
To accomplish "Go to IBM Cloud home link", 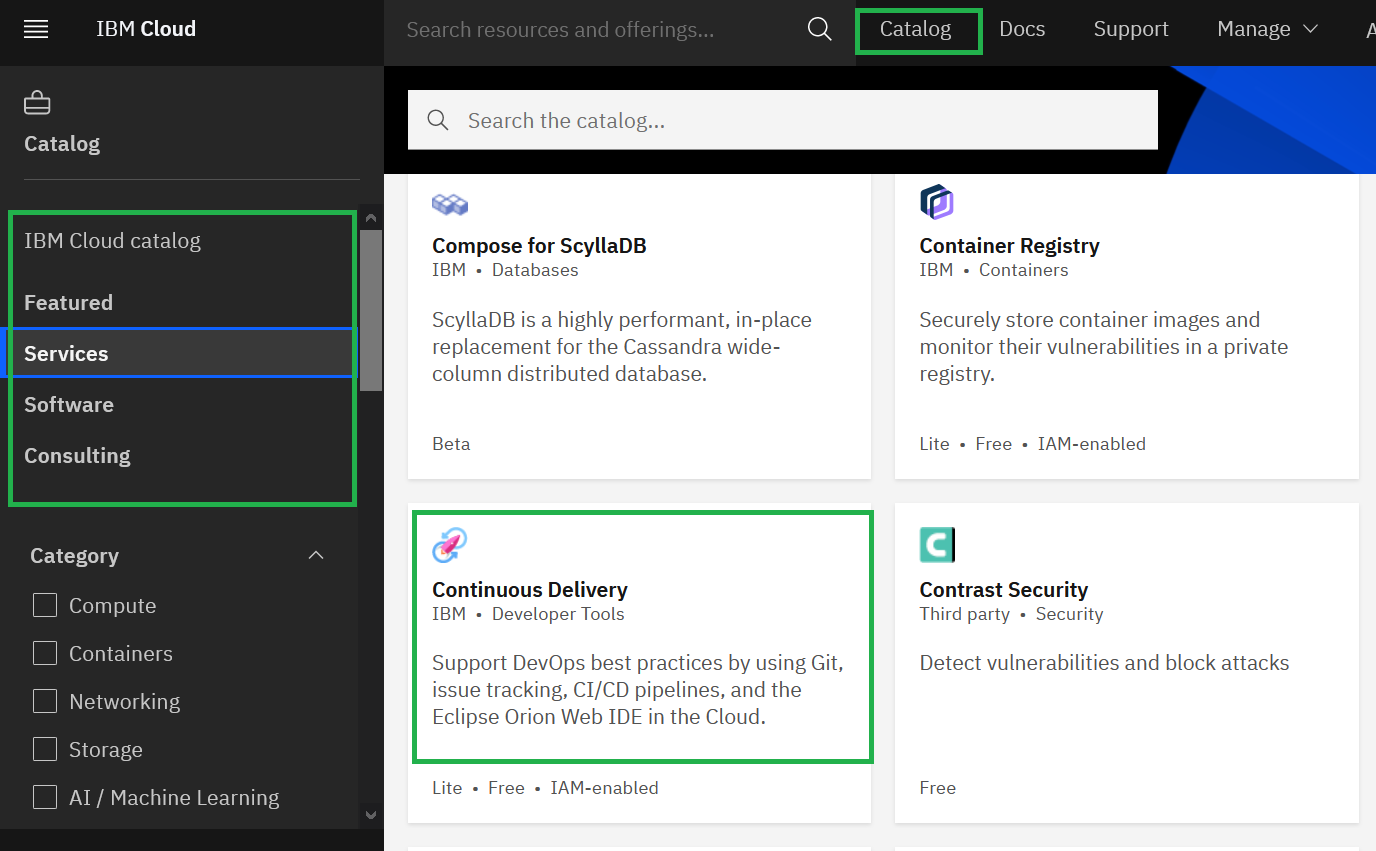I will 146,29.
